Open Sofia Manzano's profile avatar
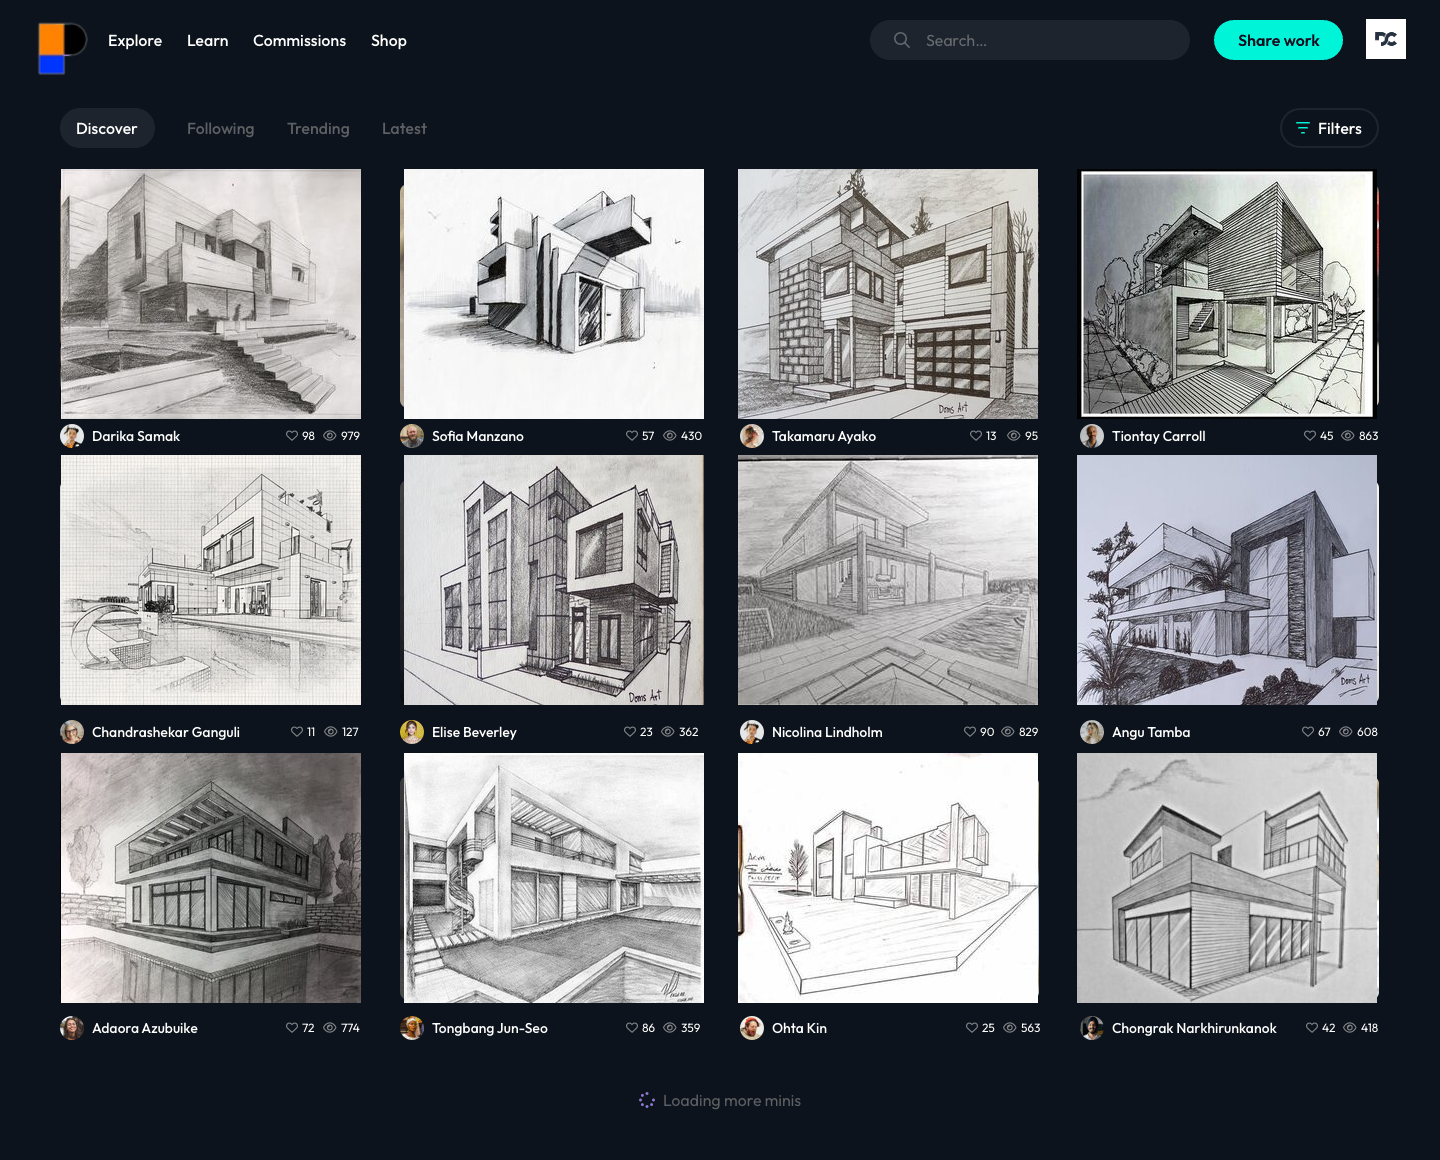 tap(412, 436)
